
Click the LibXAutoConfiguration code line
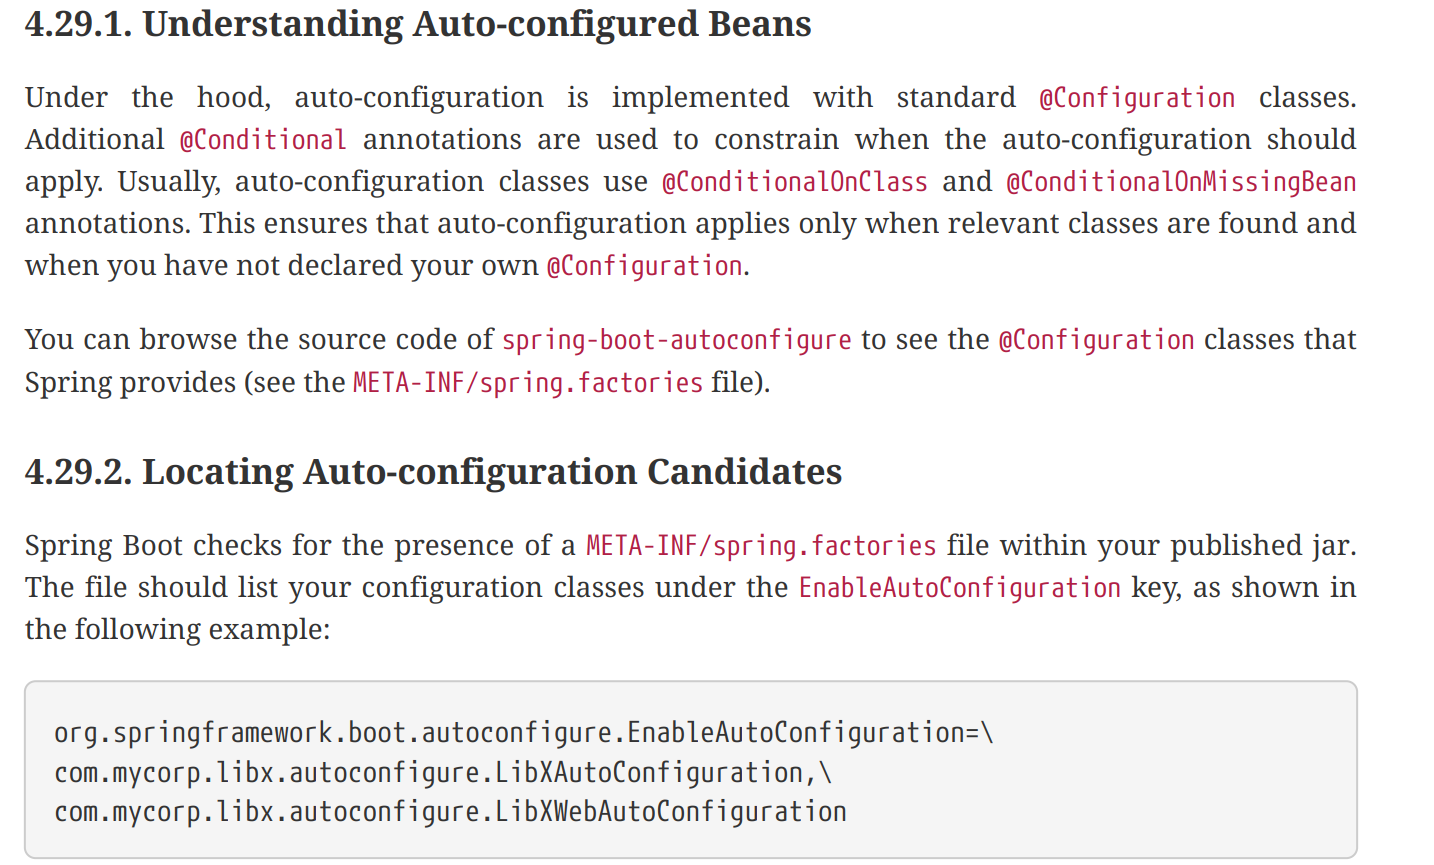click(443, 773)
